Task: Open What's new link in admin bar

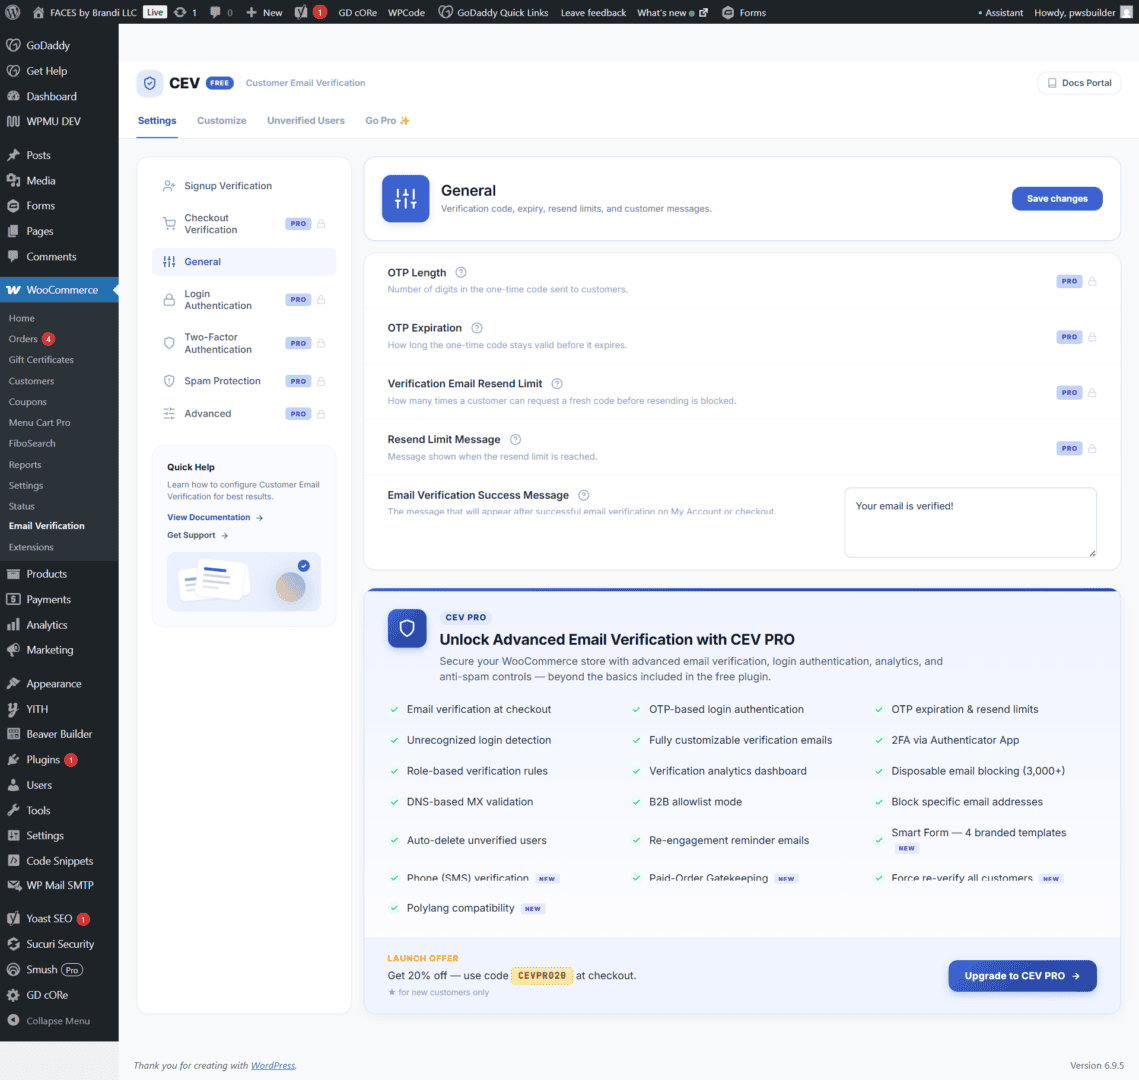Action: pyautogui.click(x=672, y=12)
